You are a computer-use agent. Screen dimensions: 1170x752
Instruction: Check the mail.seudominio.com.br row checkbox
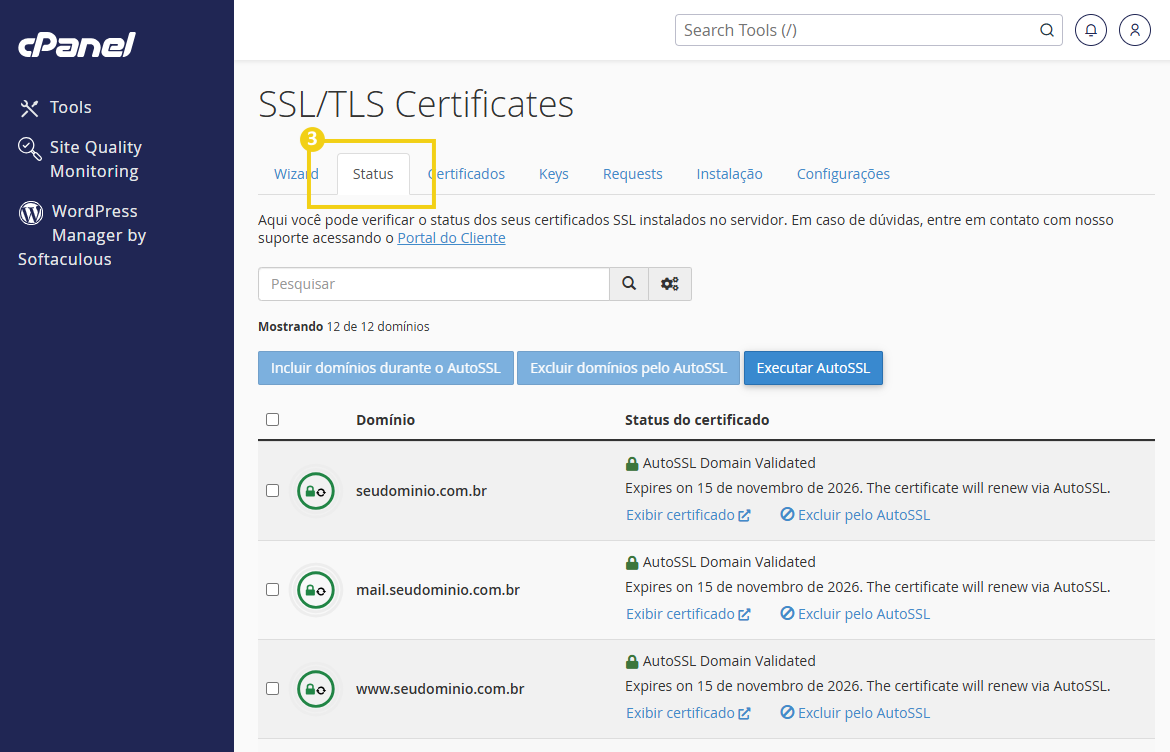coord(272,590)
